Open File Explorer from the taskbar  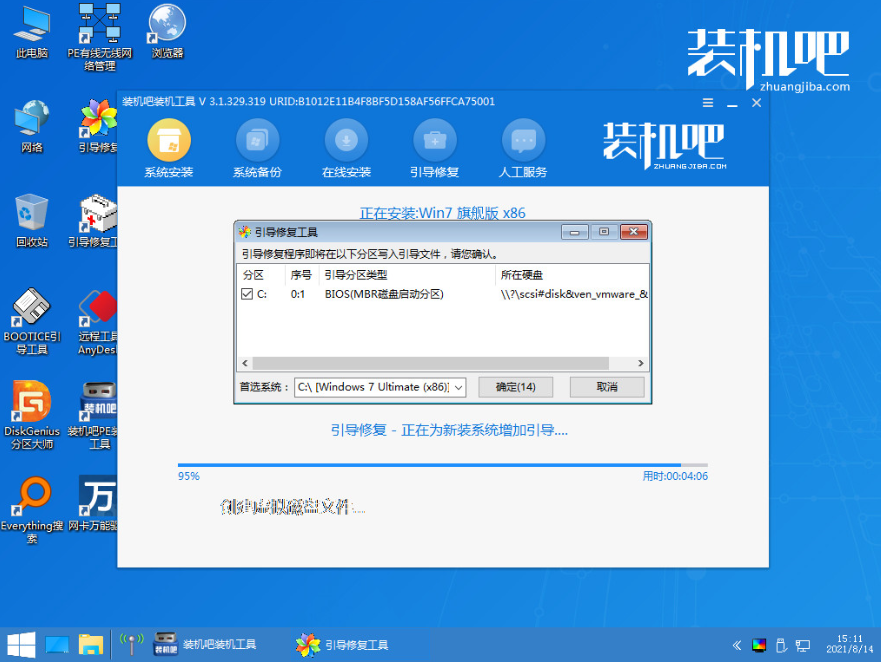90,645
